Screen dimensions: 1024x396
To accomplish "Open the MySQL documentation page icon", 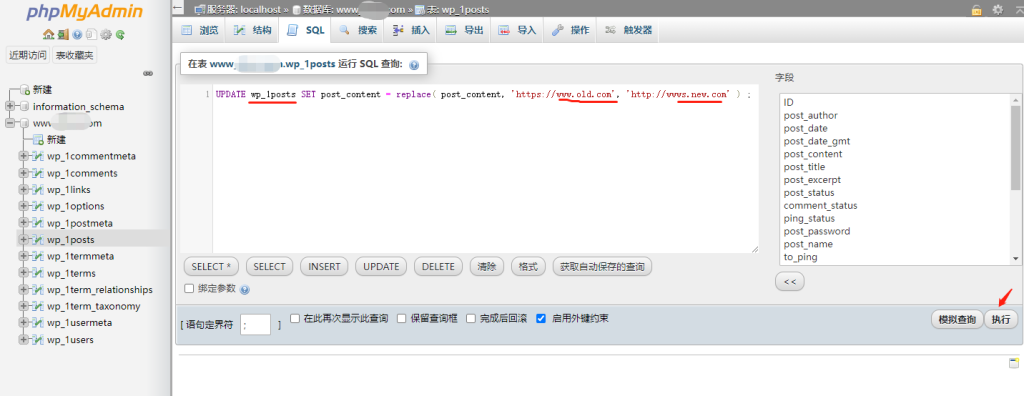I will pyautogui.click(x=91, y=35).
